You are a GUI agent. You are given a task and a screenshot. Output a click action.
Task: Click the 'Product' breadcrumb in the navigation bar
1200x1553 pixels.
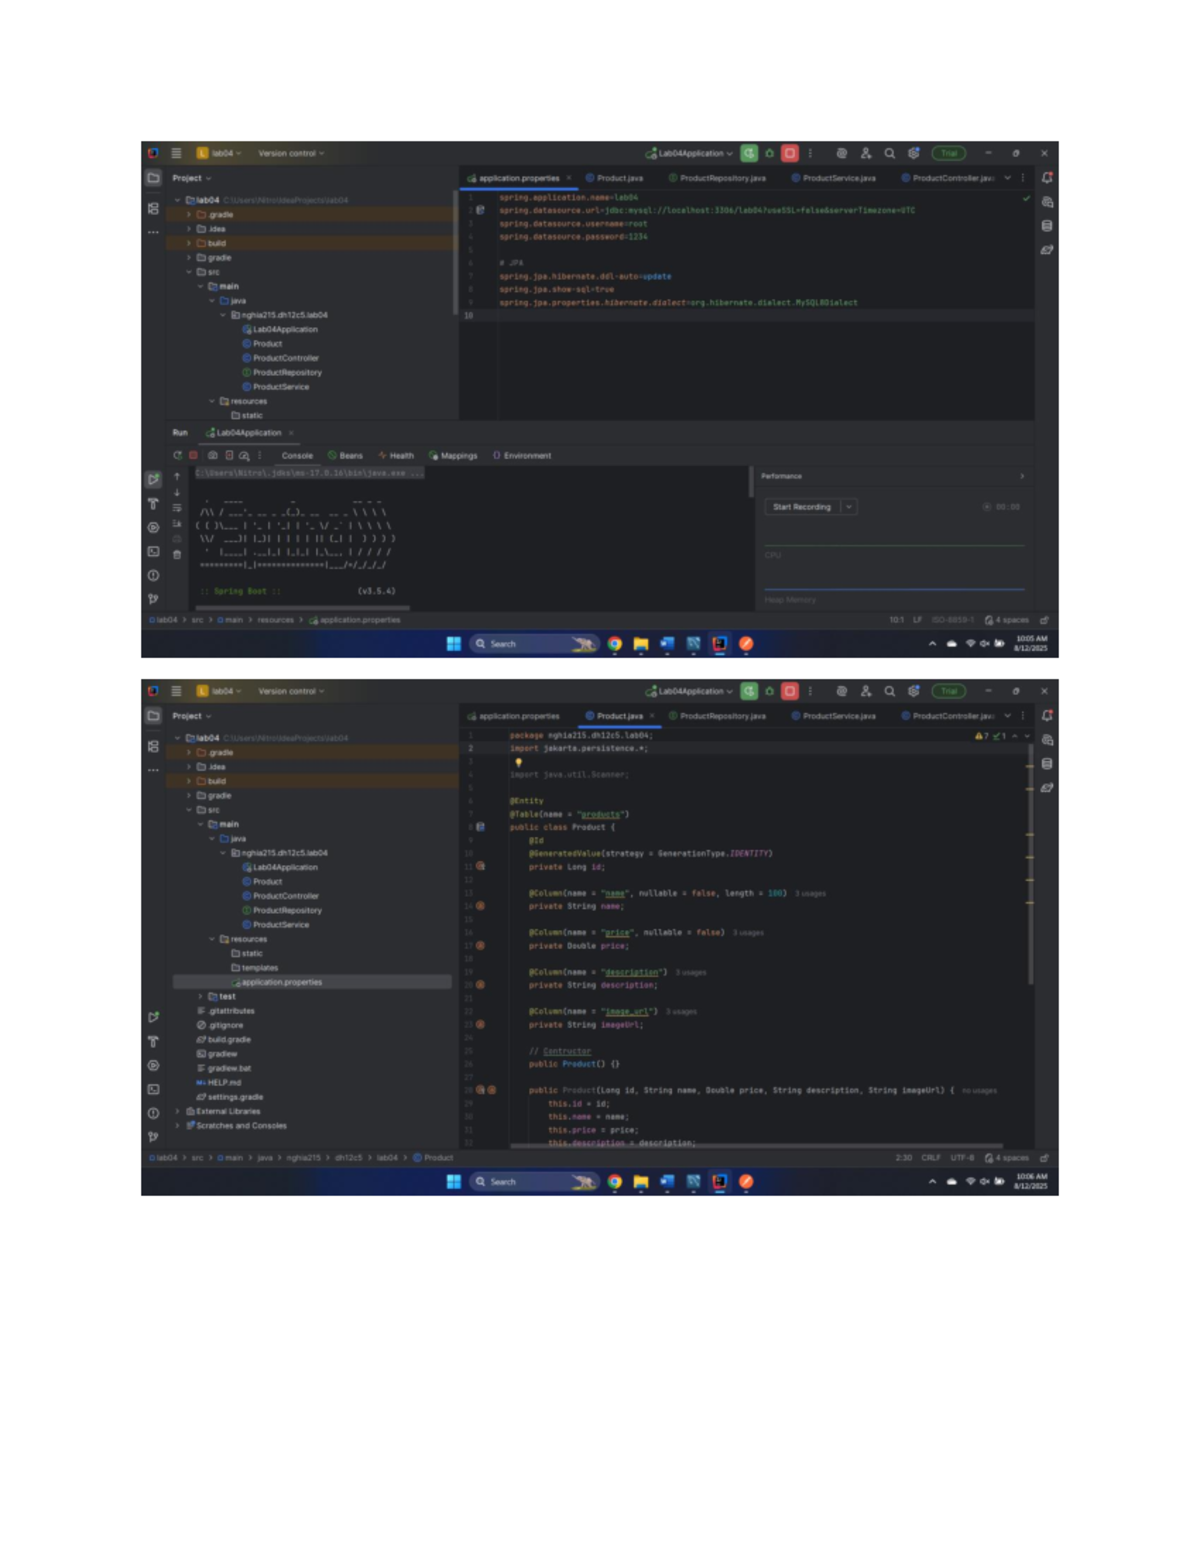pos(433,1158)
